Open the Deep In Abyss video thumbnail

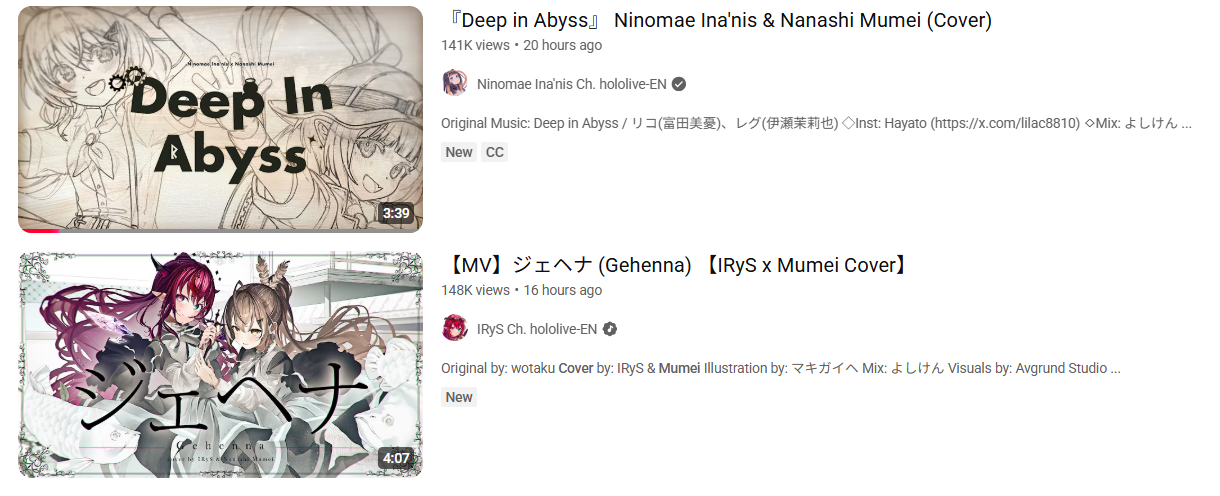[220, 119]
